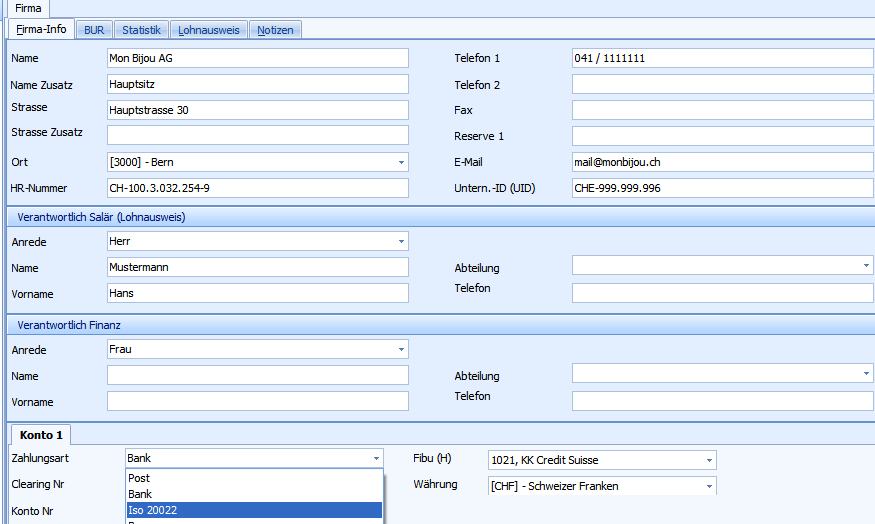
Task: Click the Konto 1 tab
Action: click(x=41, y=435)
